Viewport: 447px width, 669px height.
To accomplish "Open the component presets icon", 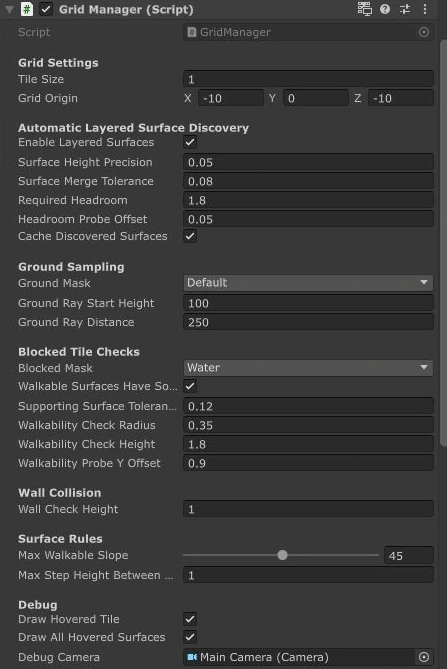I will click(x=405, y=9).
